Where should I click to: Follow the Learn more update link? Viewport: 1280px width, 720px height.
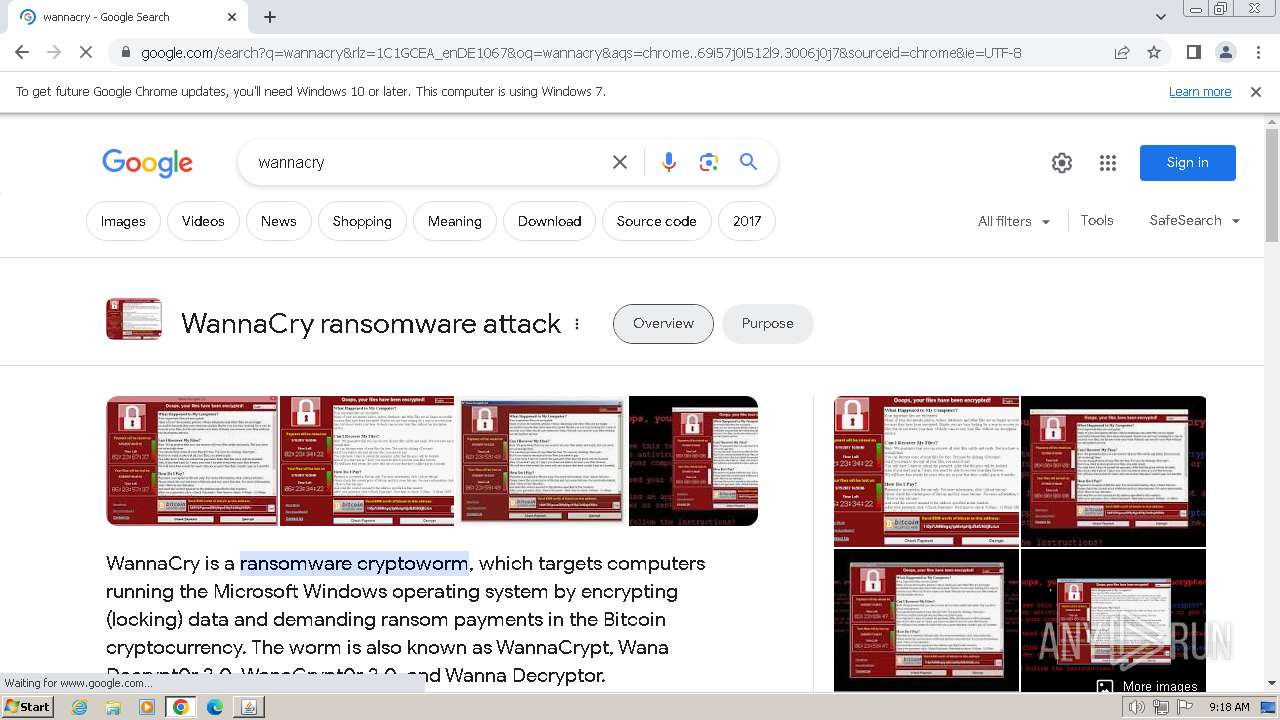click(1200, 91)
